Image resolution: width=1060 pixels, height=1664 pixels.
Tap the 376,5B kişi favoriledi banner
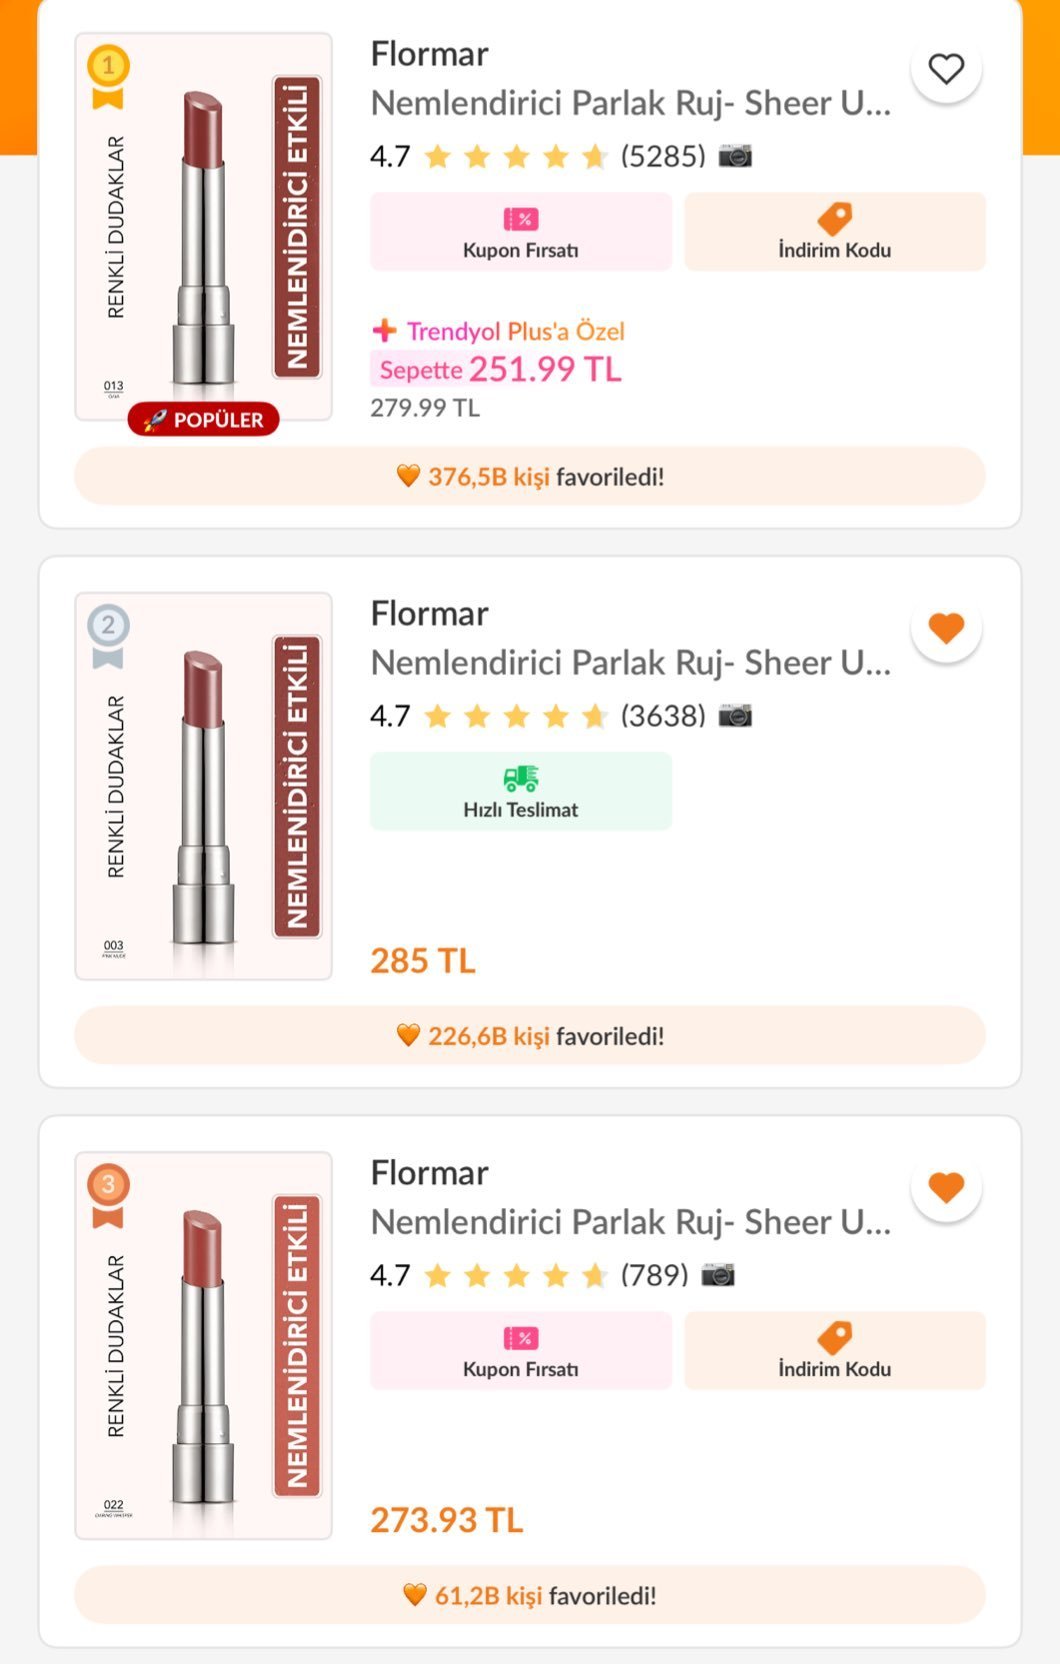[530, 476]
